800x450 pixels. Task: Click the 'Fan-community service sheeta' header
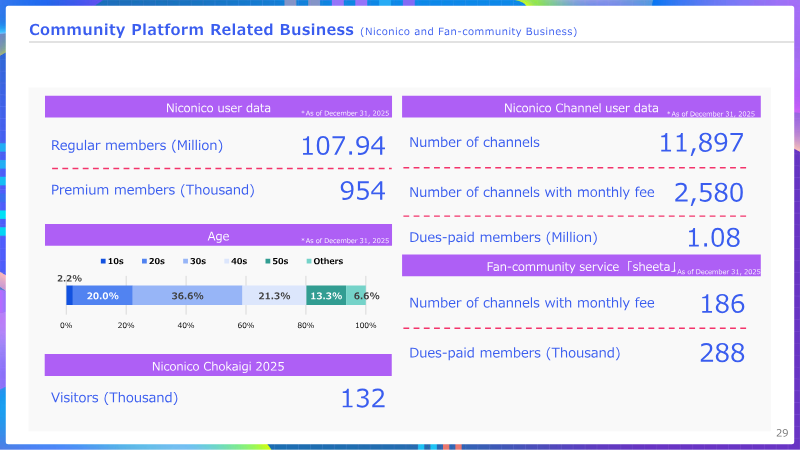[x=581, y=266]
